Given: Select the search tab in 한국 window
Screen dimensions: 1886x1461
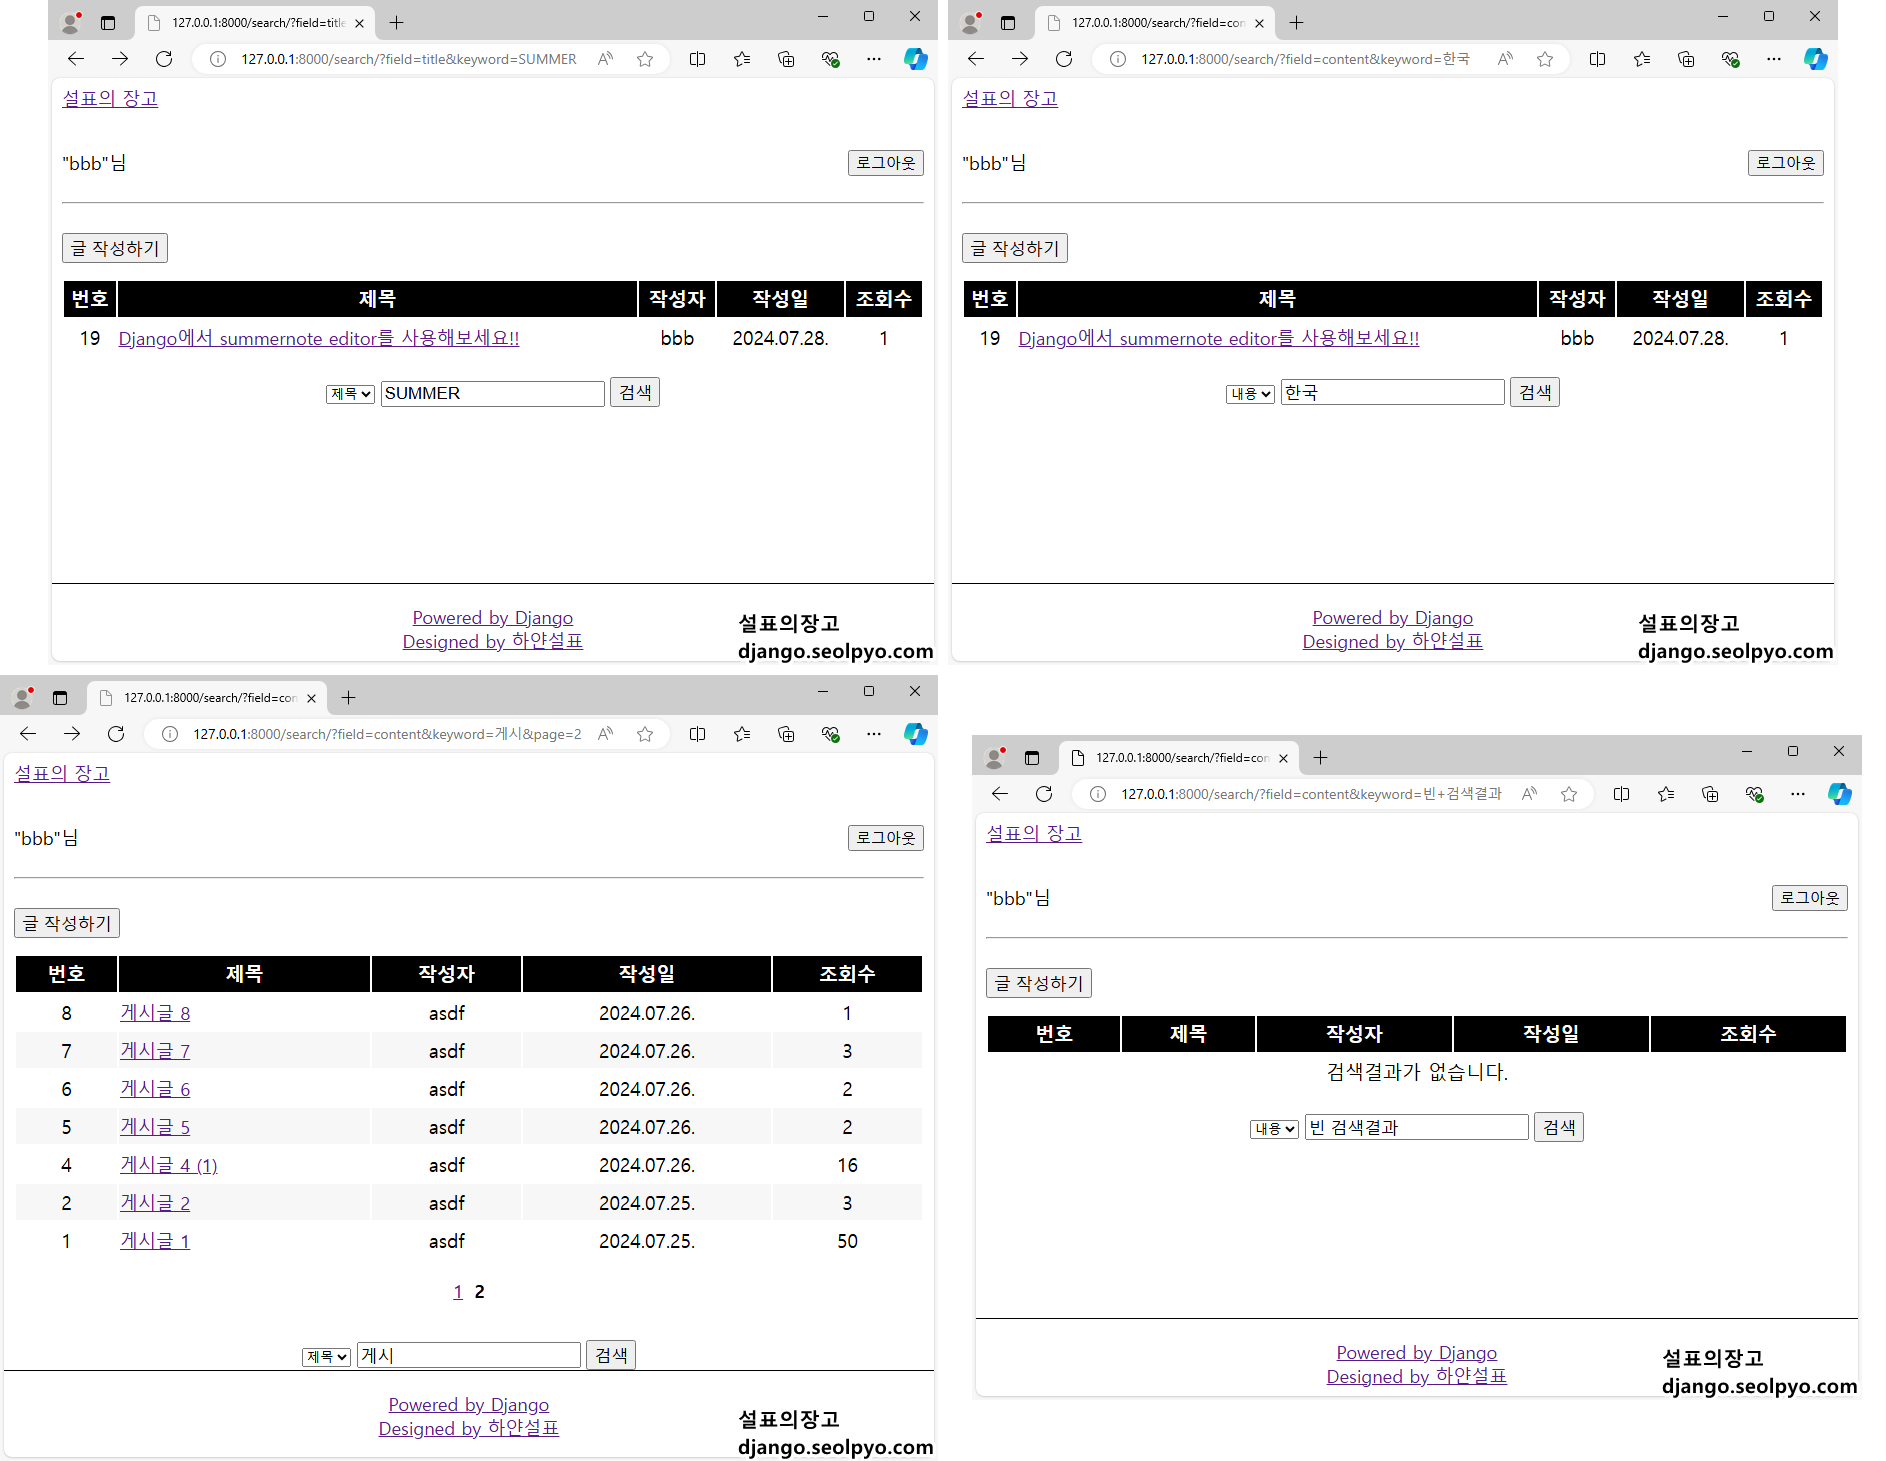Looking at the screenshot, I should (1154, 22).
